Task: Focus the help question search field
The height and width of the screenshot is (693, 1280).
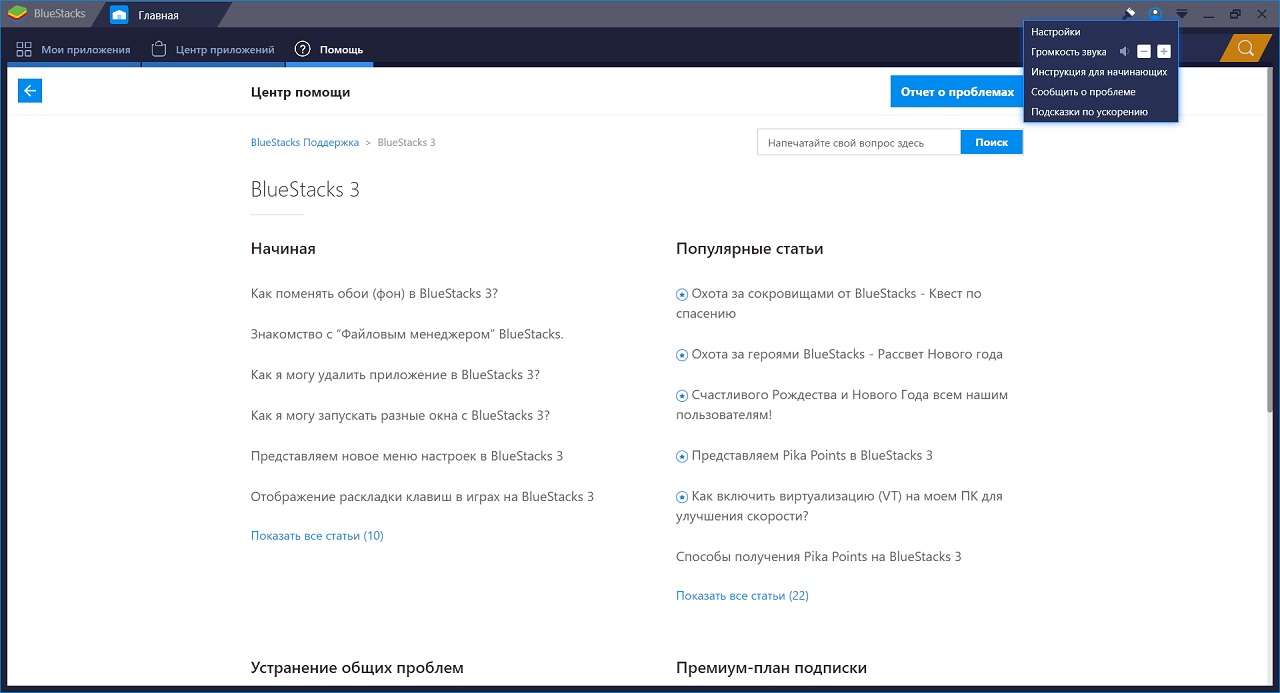Action: [858, 143]
